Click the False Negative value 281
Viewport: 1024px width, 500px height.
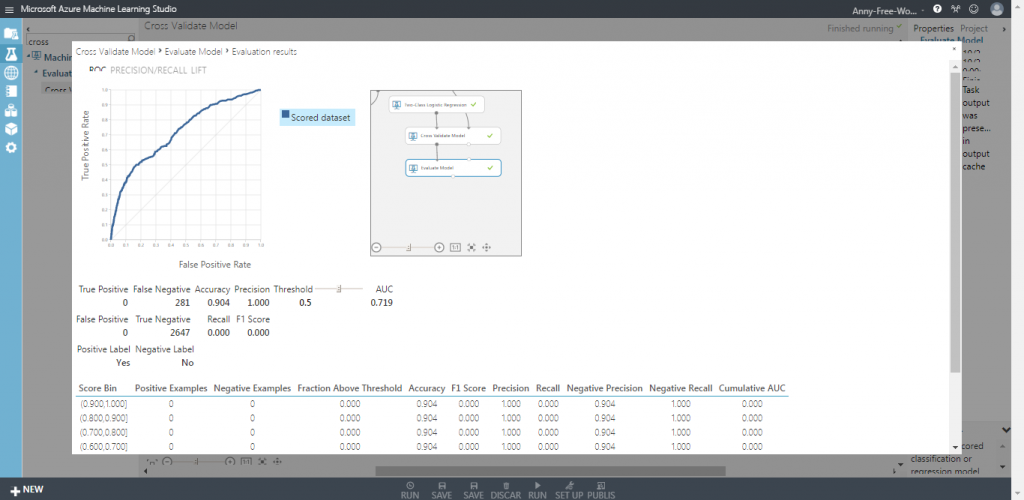(182, 303)
